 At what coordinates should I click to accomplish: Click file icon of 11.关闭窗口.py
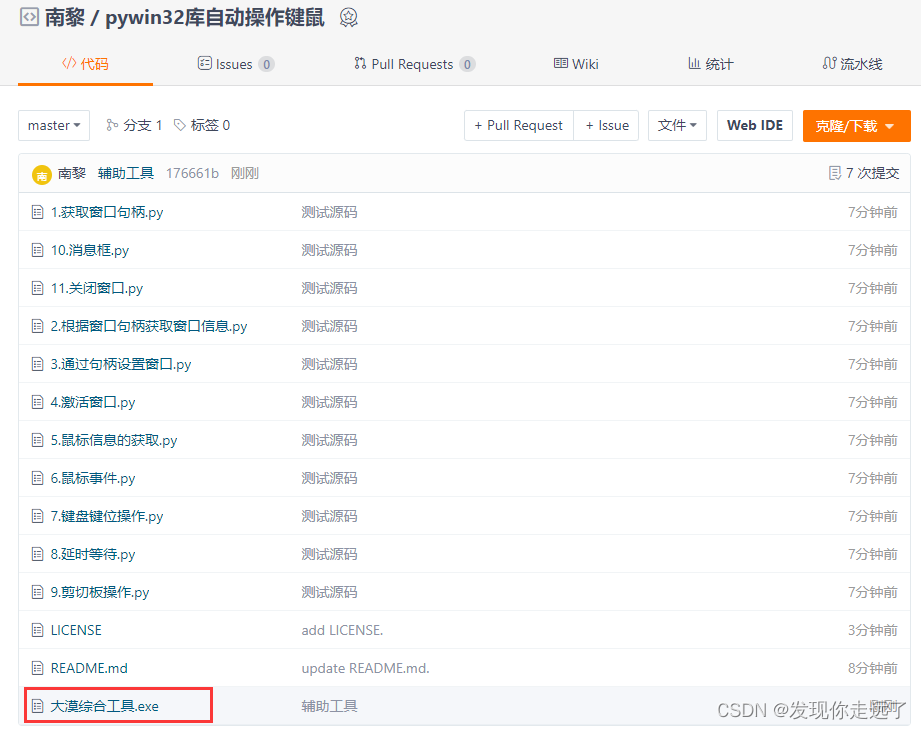(37, 288)
